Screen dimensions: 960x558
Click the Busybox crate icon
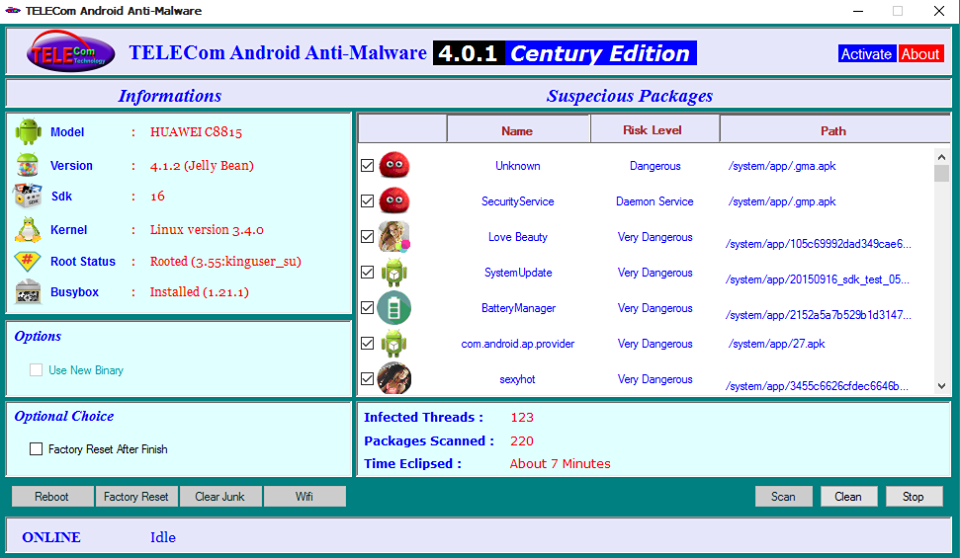click(28, 292)
